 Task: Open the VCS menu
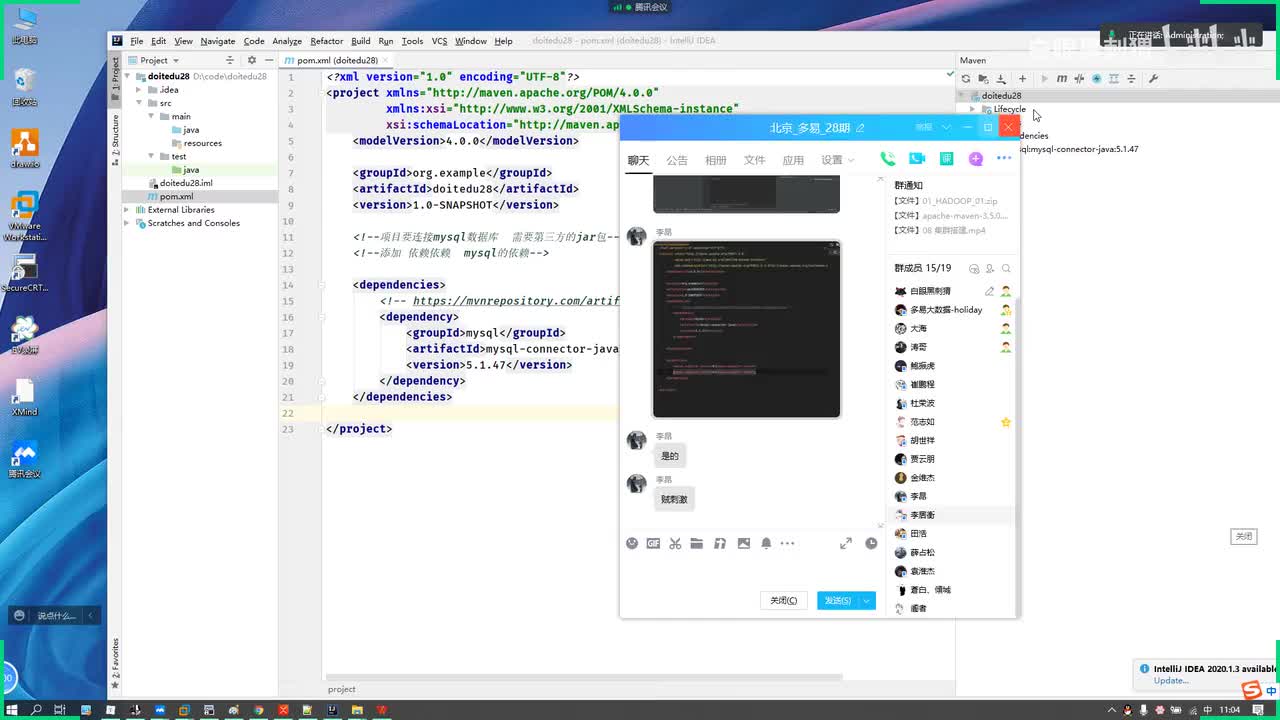point(439,41)
